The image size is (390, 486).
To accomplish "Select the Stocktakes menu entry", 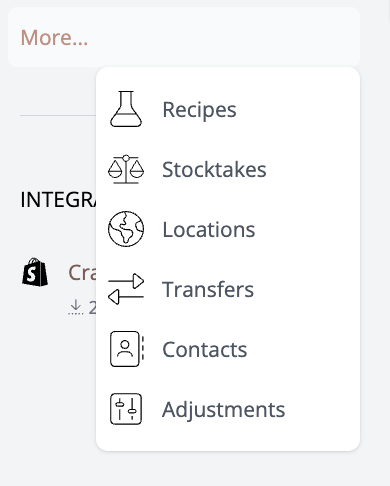I will (214, 169).
